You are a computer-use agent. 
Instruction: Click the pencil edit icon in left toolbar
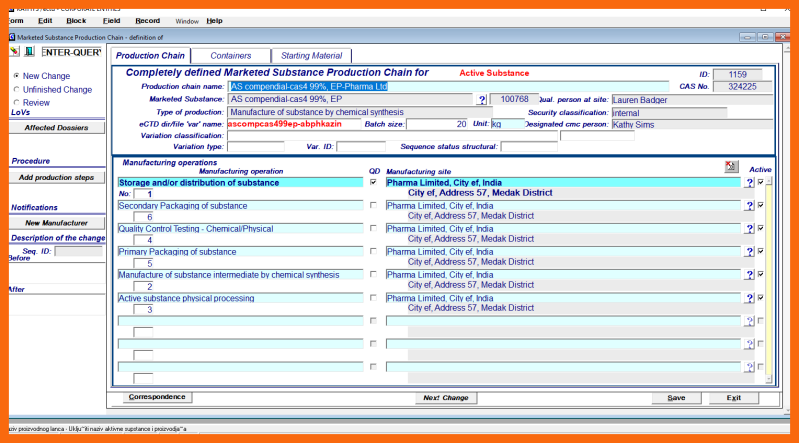[14, 51]
